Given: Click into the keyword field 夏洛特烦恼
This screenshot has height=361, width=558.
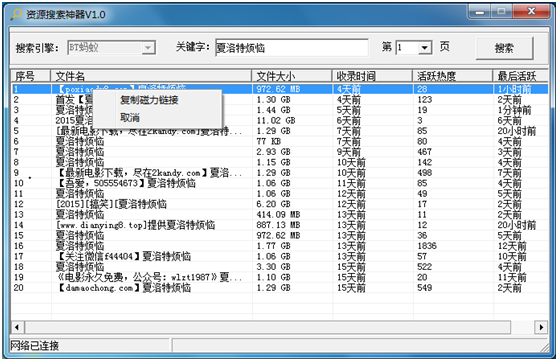Looking at the screenshot, I should point(292,48).
